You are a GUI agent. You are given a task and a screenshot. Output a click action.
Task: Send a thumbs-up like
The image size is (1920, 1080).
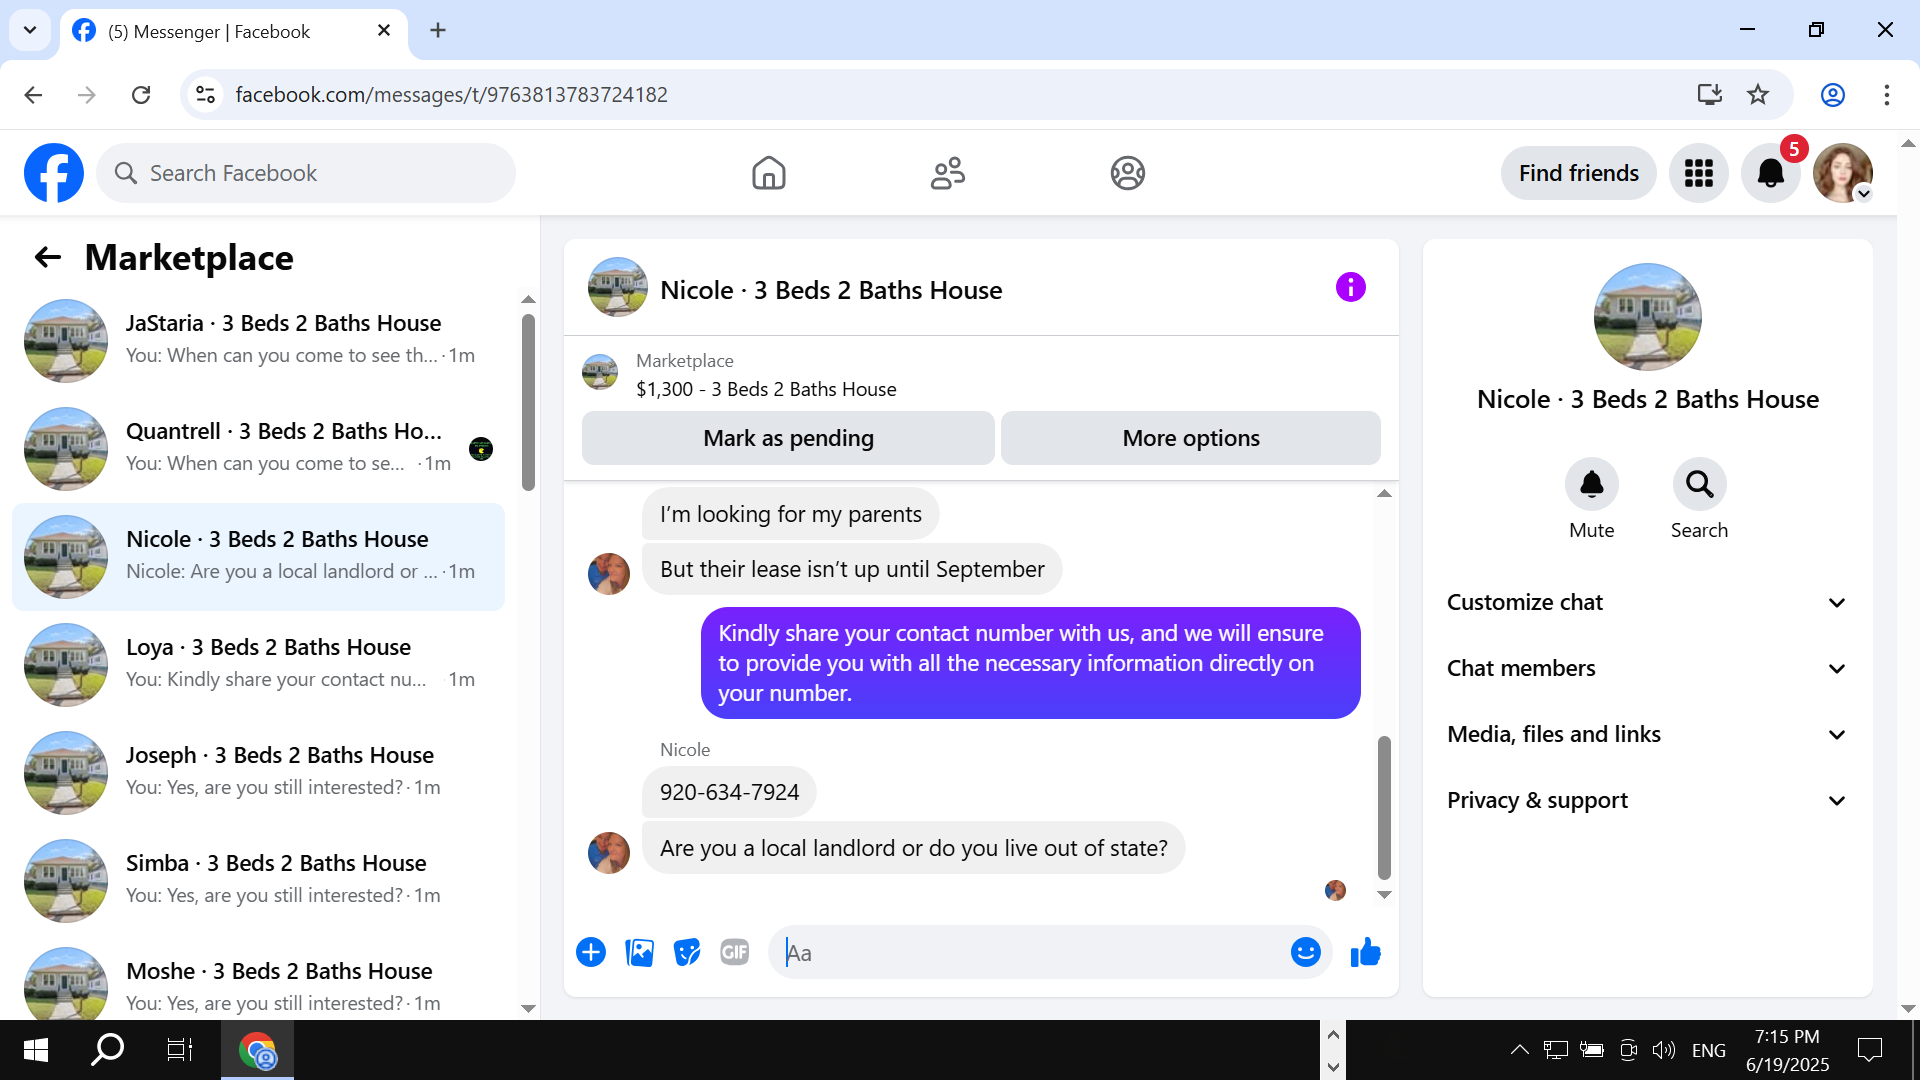click(x=1366, y=952)
